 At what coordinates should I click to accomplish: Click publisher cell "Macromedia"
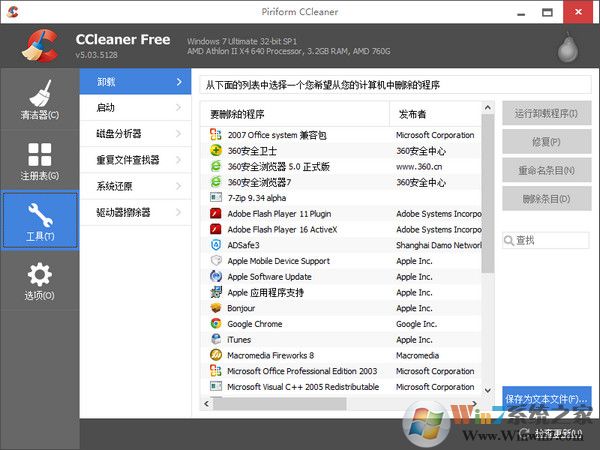(x=417, y=355)
